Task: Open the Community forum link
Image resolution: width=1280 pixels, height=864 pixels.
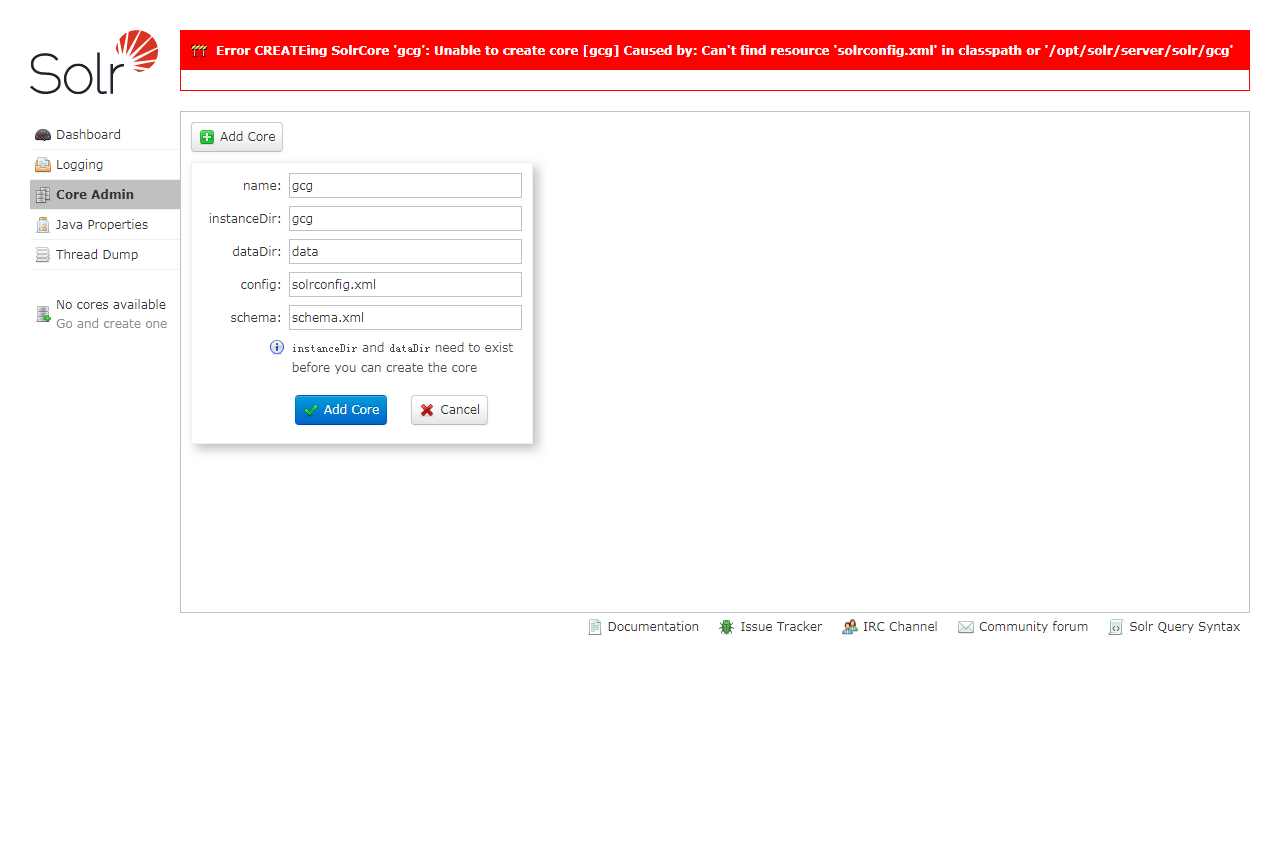Action: [x=1023, y=627]
